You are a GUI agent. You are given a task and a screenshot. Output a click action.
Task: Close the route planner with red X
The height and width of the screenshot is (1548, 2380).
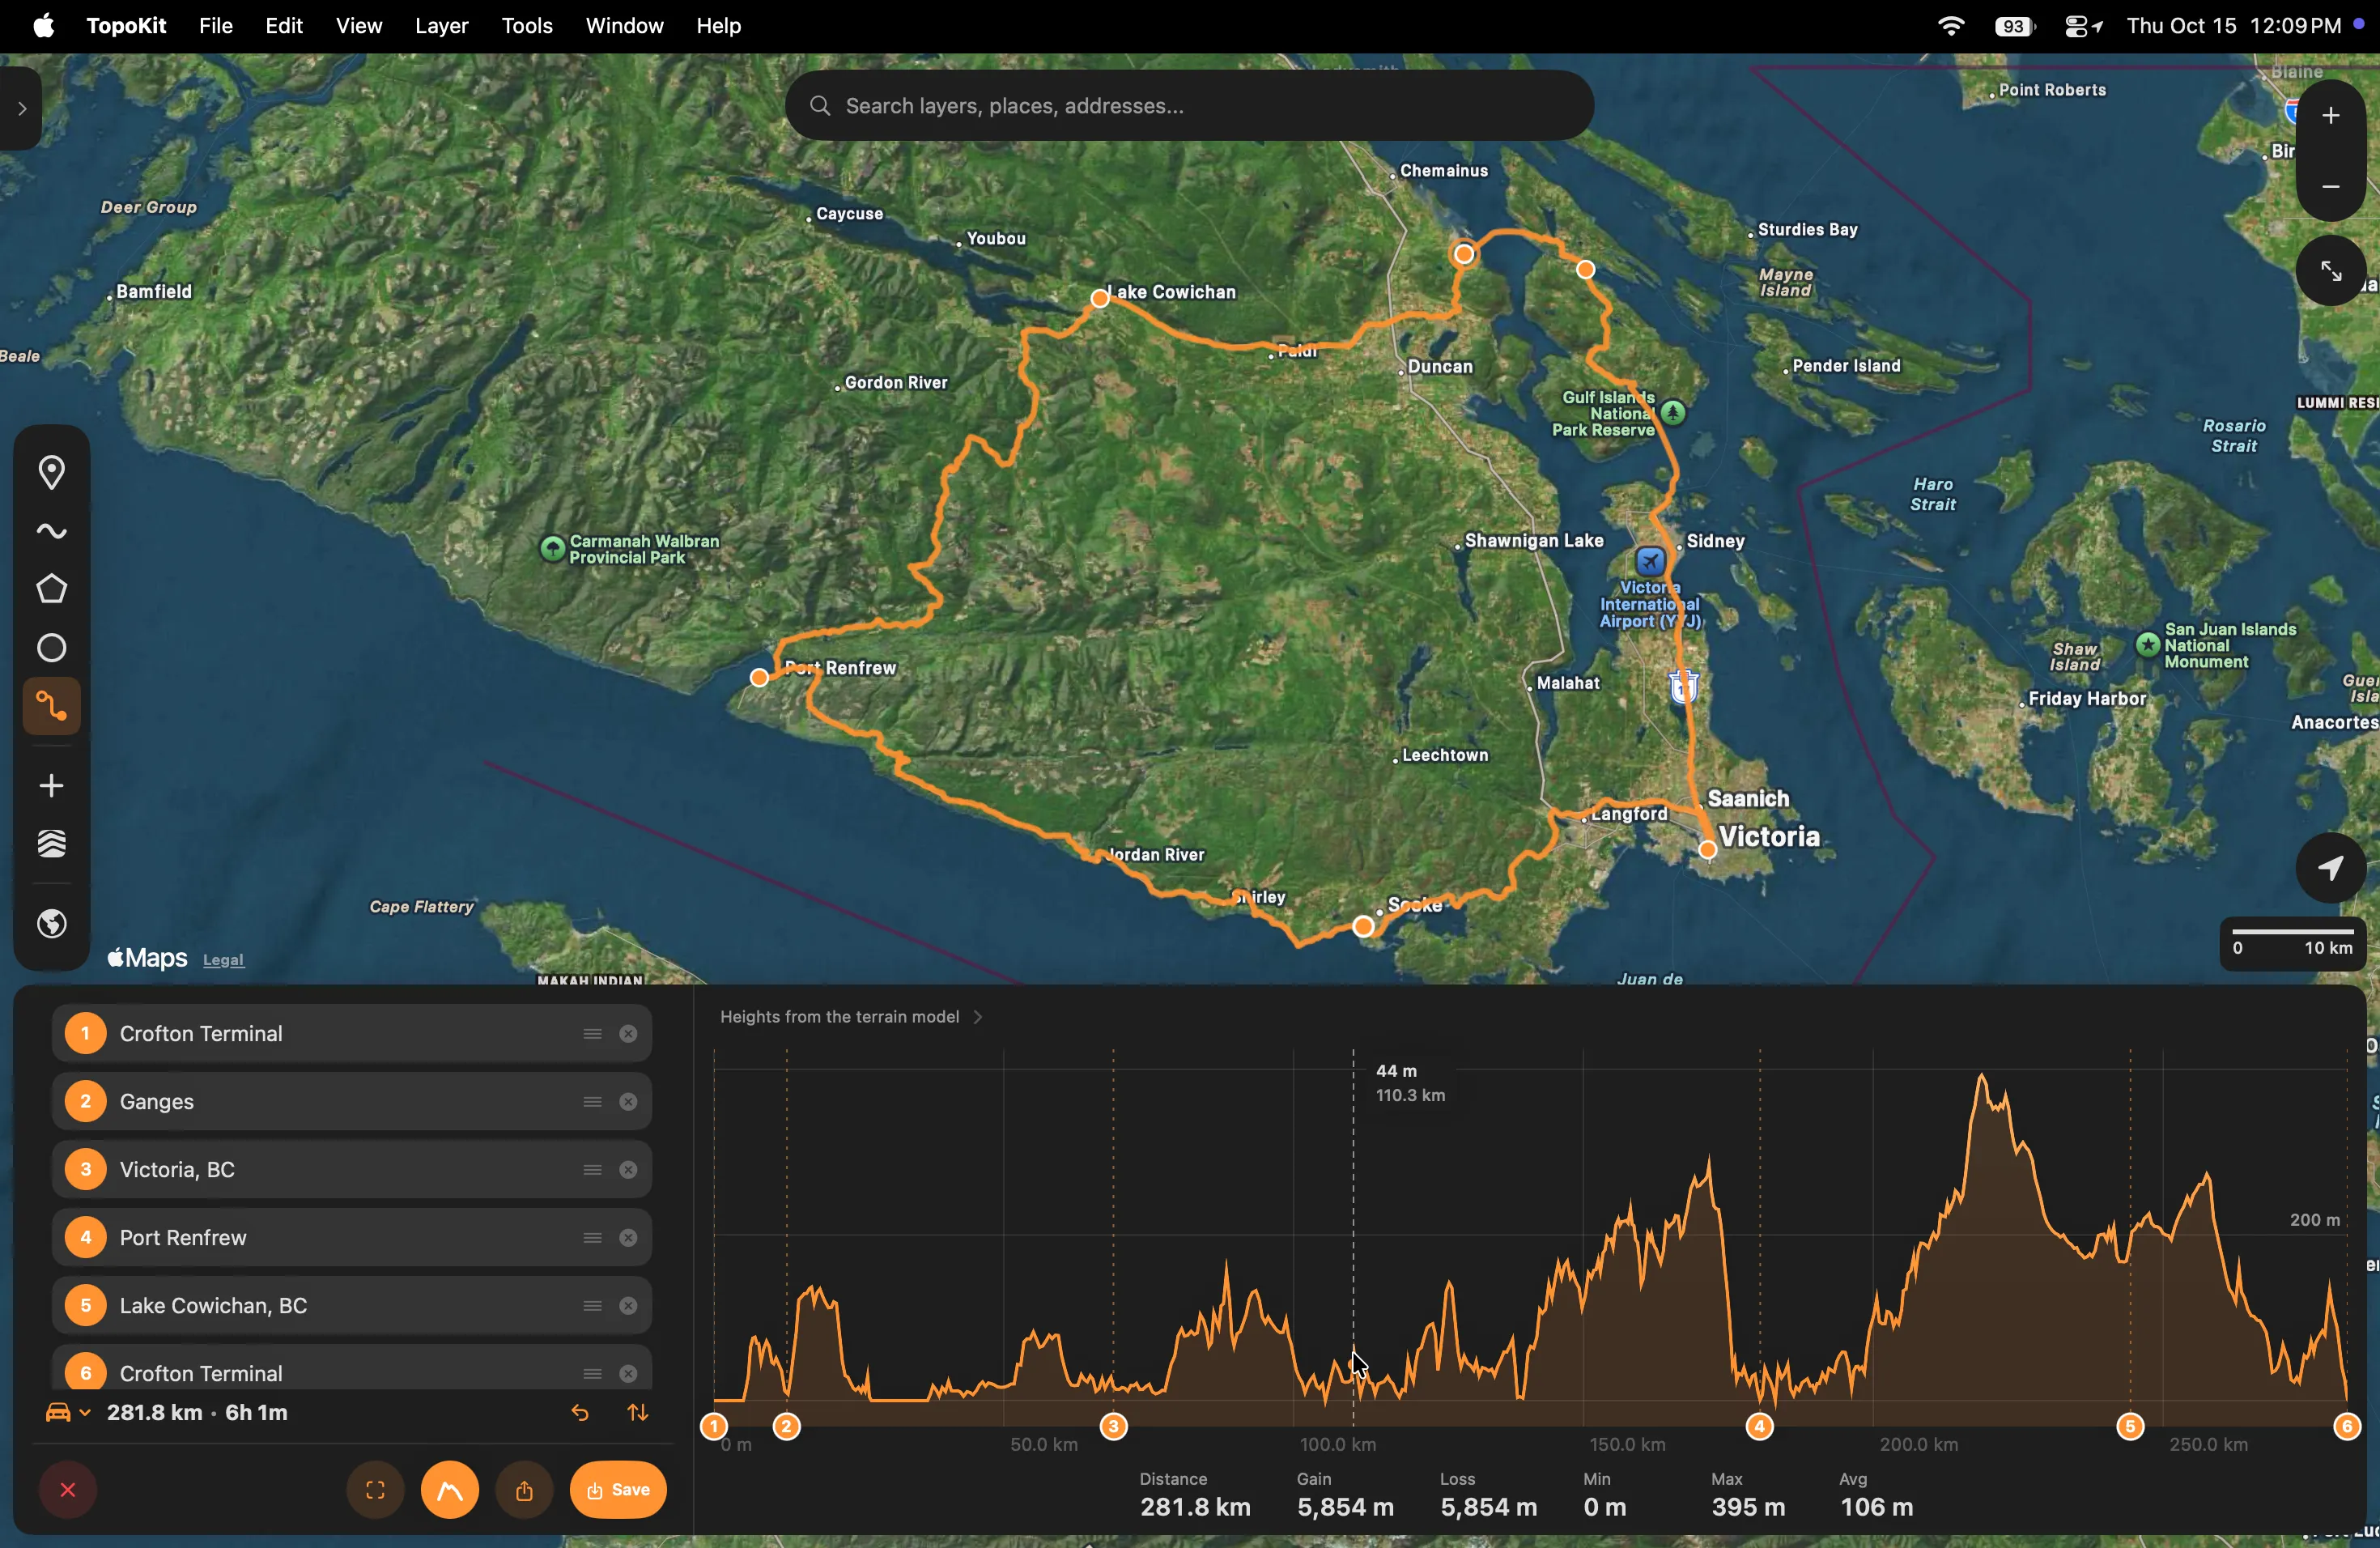click(x=68, y=1490)
